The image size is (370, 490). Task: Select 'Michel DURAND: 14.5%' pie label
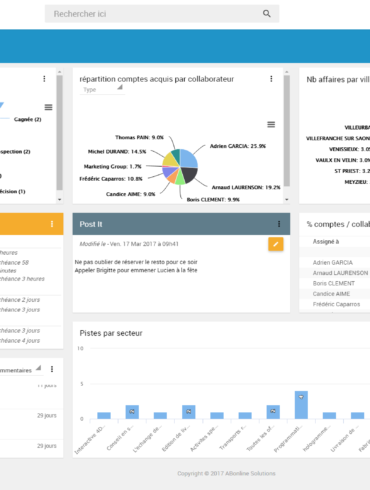(x=117, y=151)
